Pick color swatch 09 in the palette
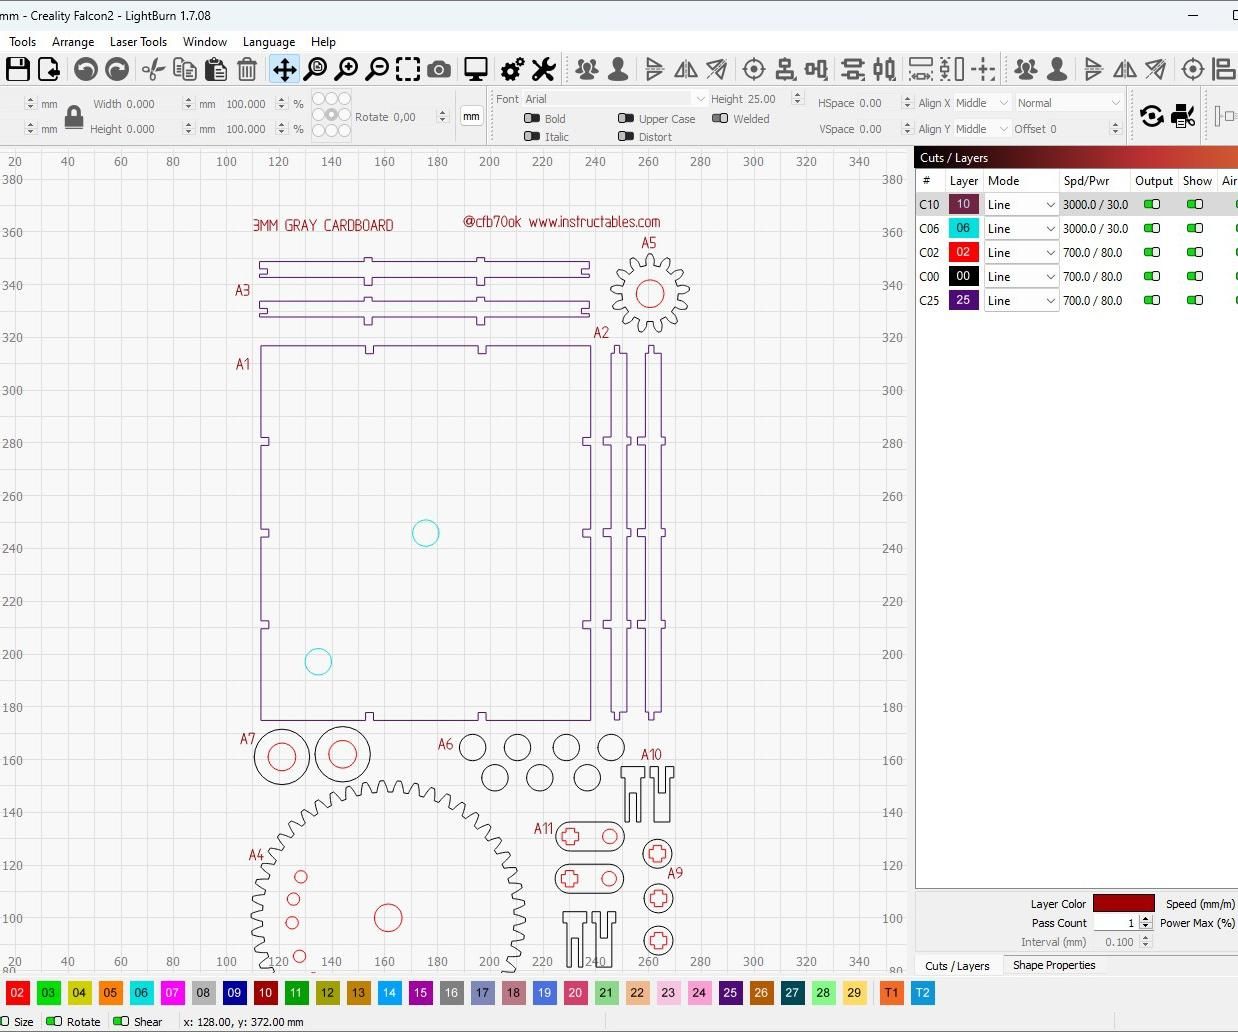This screenshot has height=1032, width=1238. 234,993
